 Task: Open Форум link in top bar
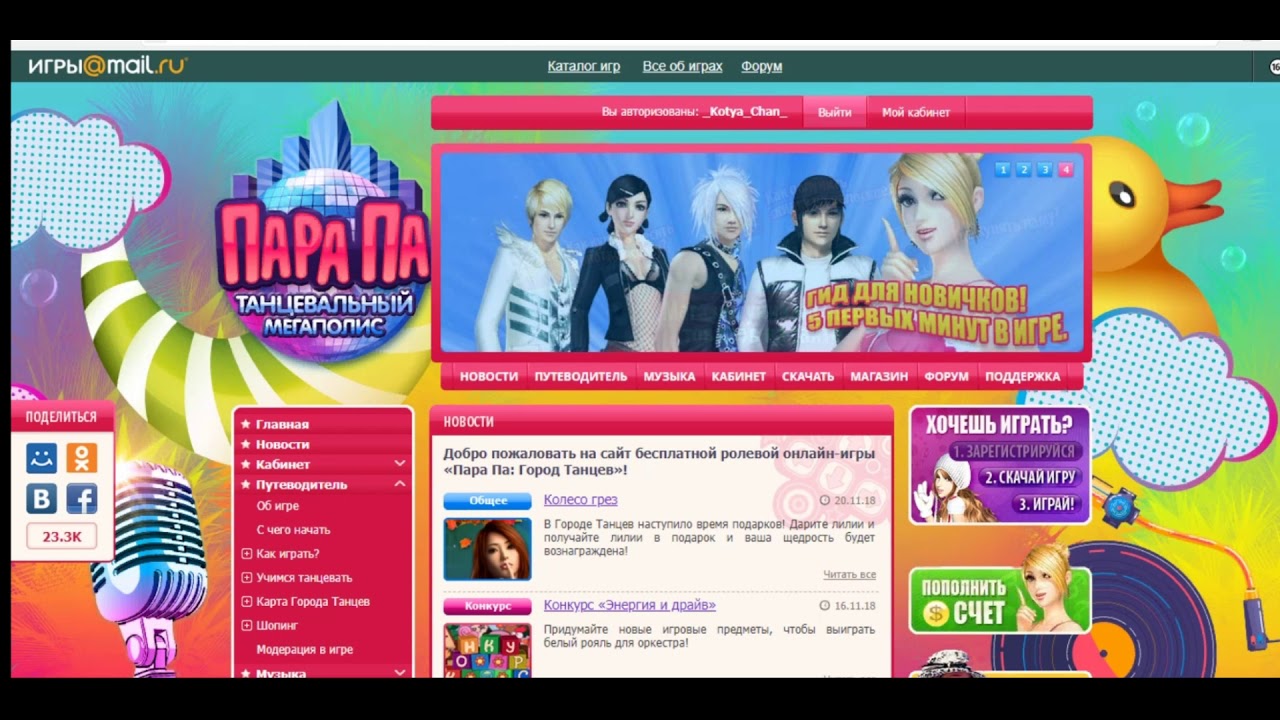coord(762,66)
